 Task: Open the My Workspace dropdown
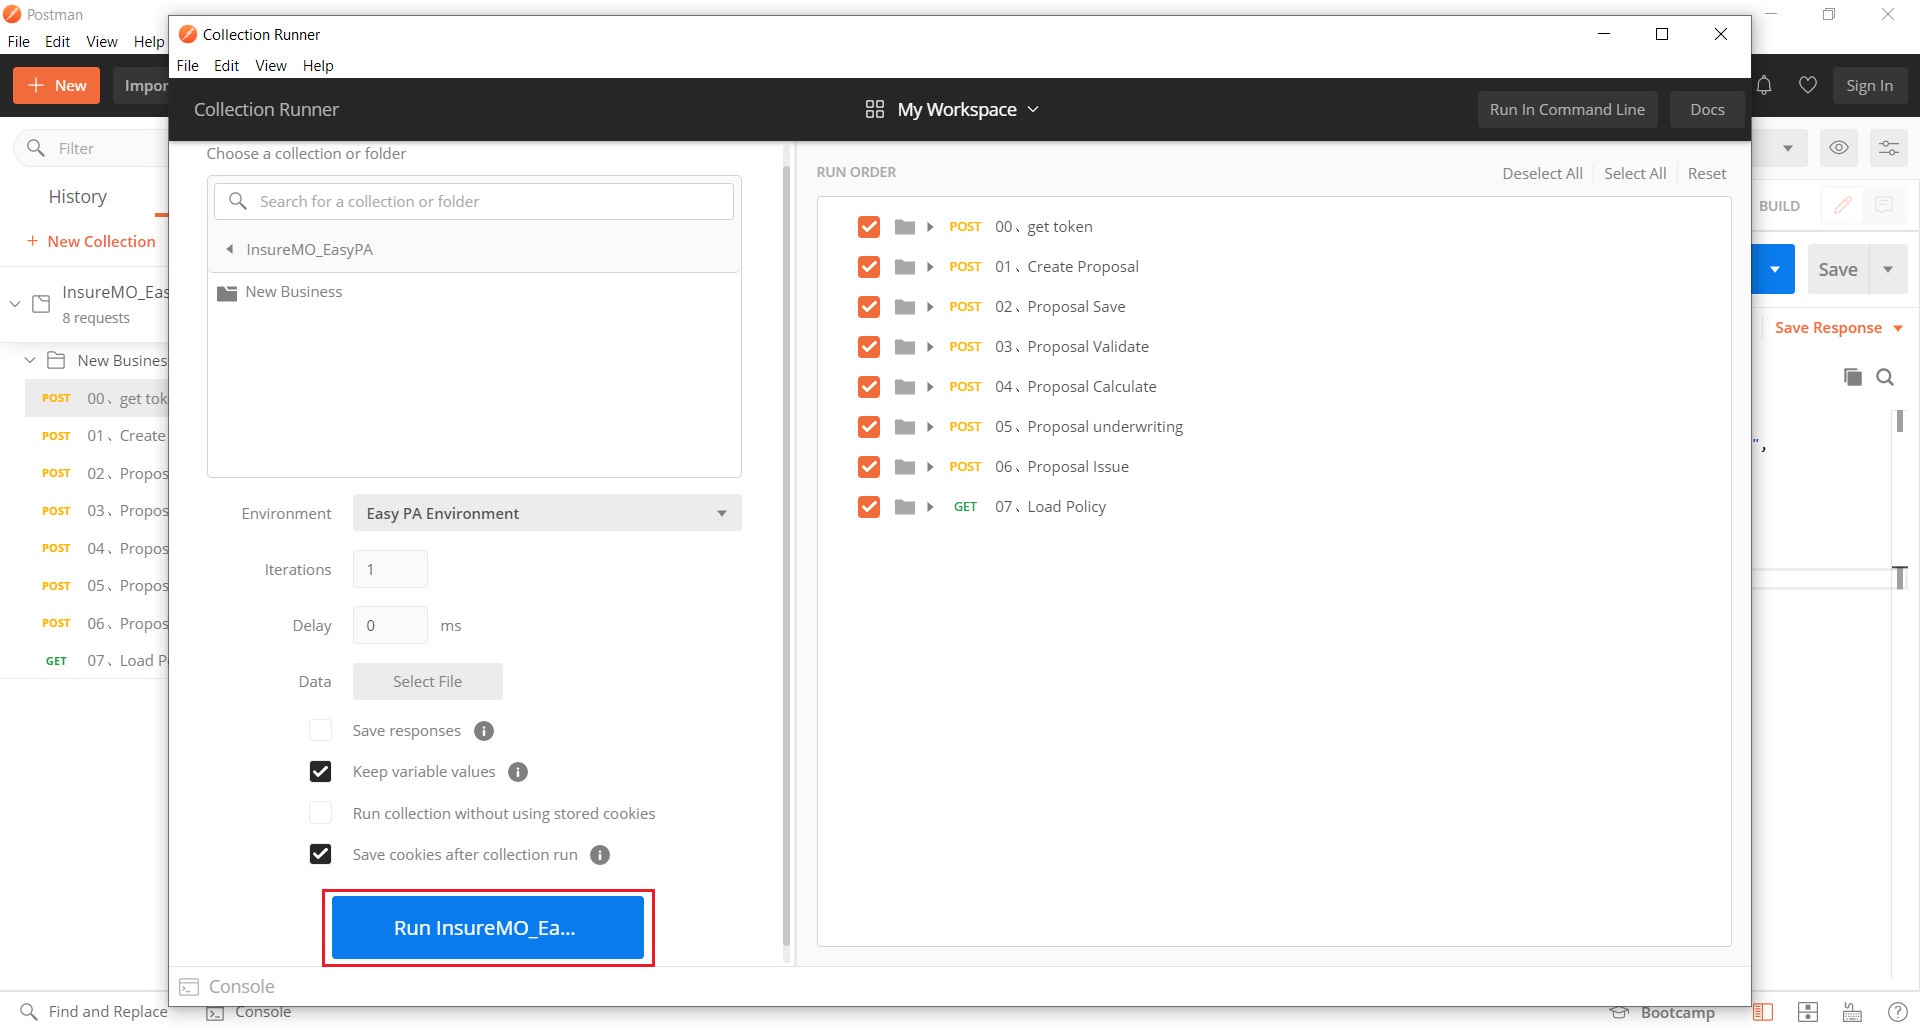pyautogui.click(x=967, y=109)
